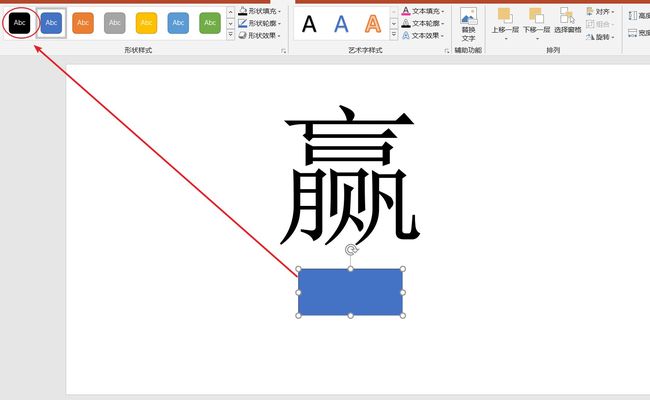
Task: Expand the full WordArt styles gallery
Action: [394, 35]
